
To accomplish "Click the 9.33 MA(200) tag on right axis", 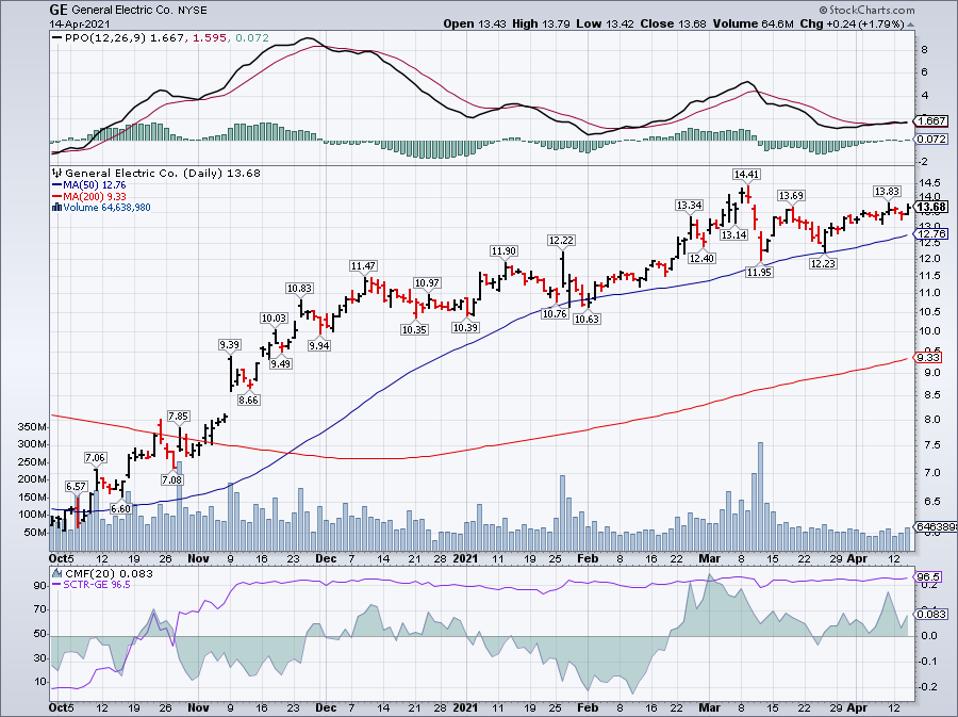I will [x=928, y=357].
